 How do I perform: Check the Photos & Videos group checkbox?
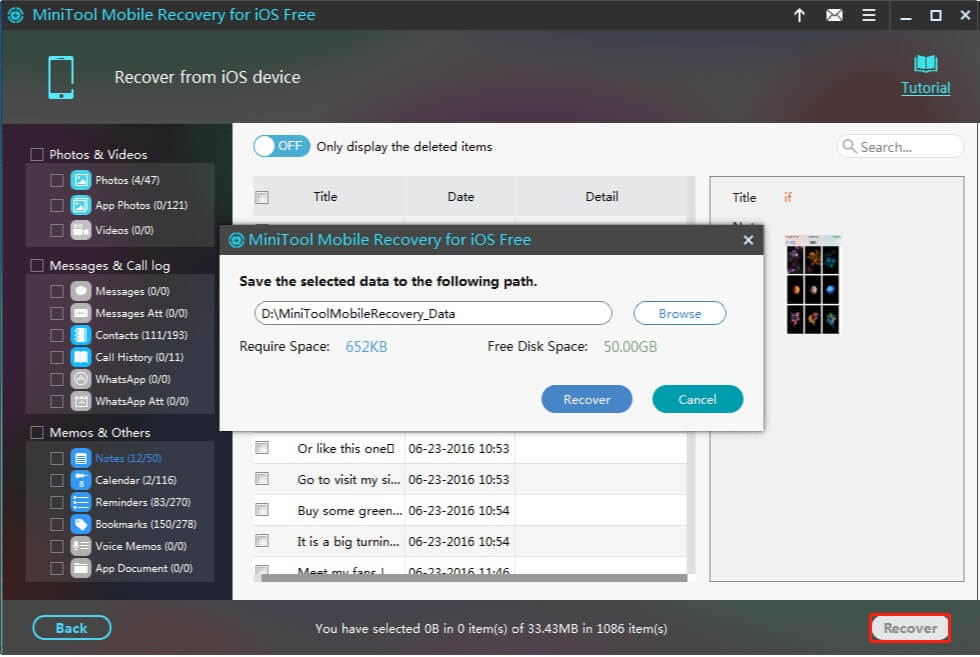point(37,154)
